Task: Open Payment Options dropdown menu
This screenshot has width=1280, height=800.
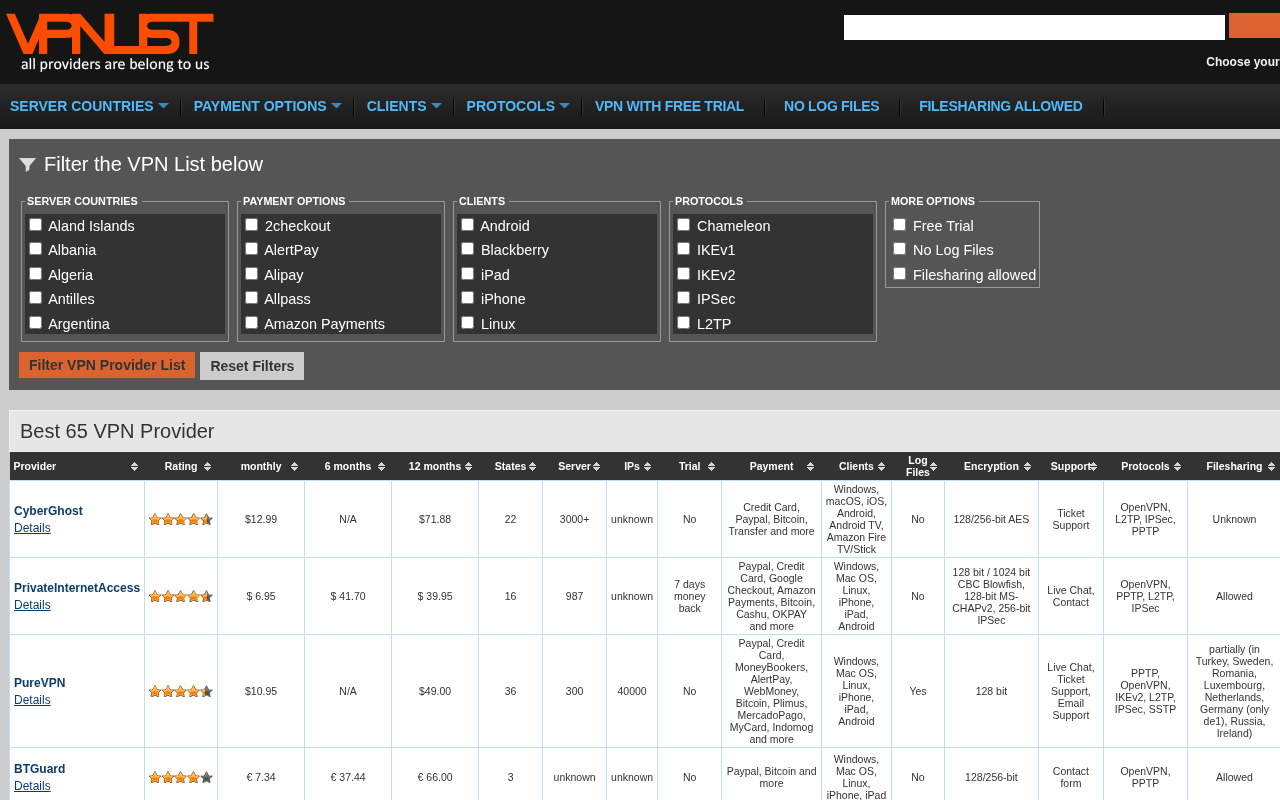Action: [x=268, y=106]
